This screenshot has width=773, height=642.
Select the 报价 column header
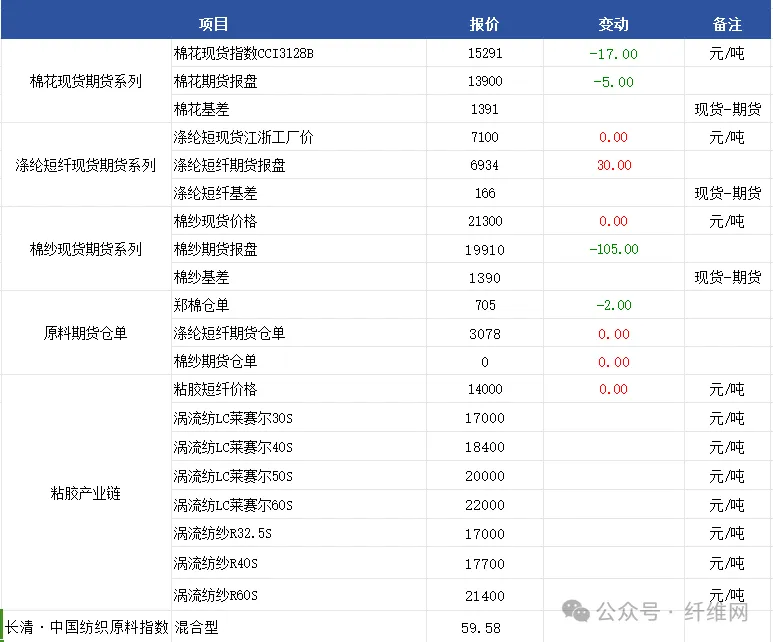click(x=485, y=24)
